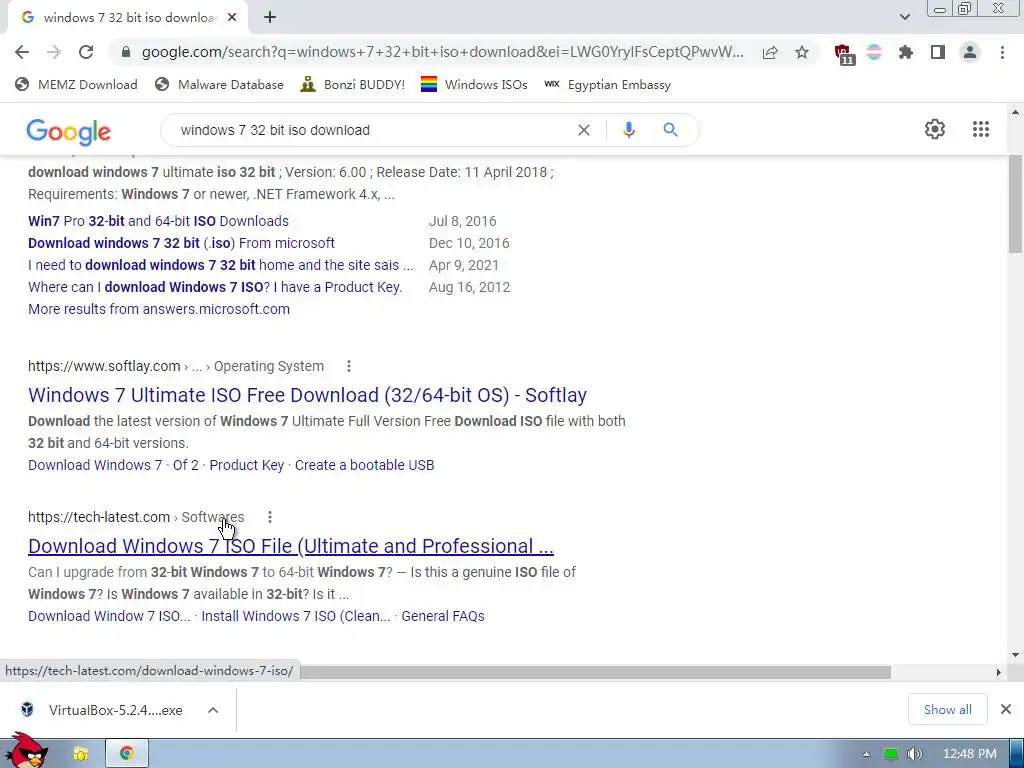Open the tab search dropdown arrow
The height and width of the screenshot is (768, 1024).
pos(904,17)
